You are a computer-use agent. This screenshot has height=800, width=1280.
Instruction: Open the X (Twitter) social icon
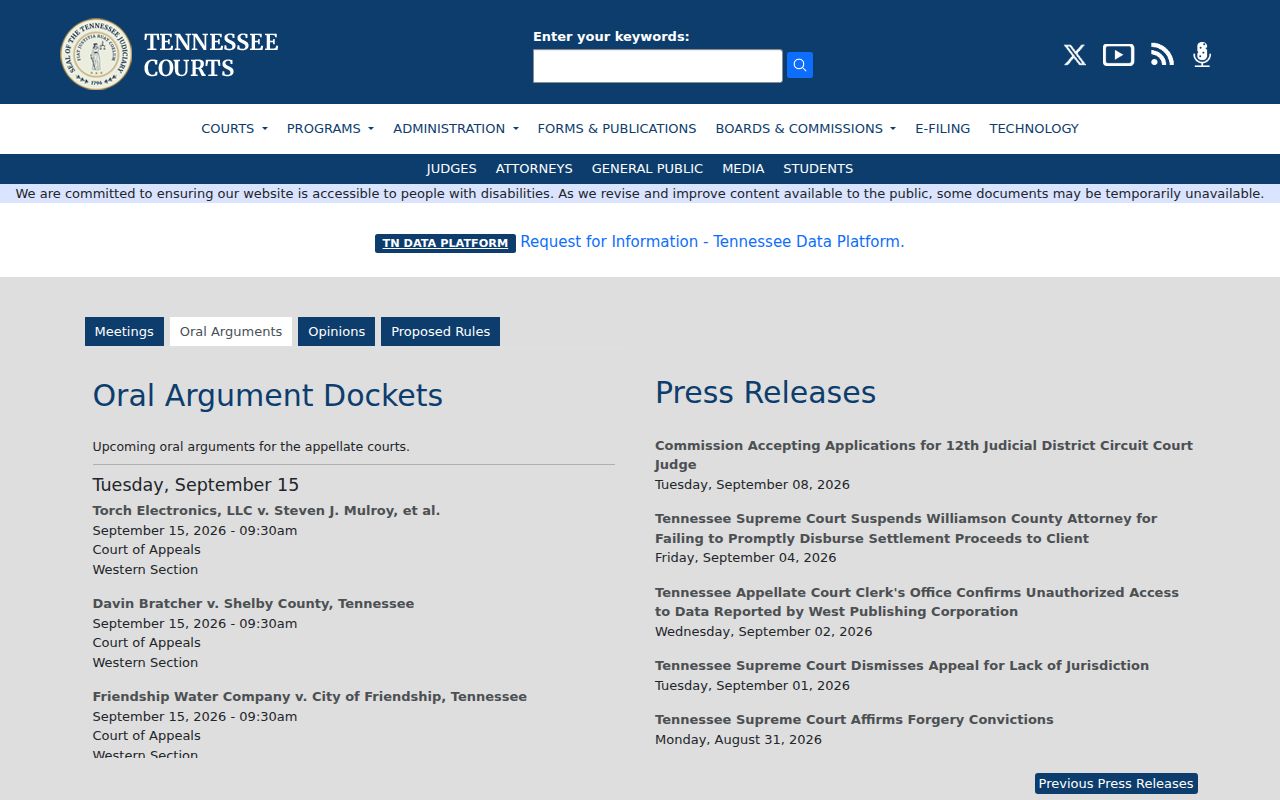tap(1075, 55)
